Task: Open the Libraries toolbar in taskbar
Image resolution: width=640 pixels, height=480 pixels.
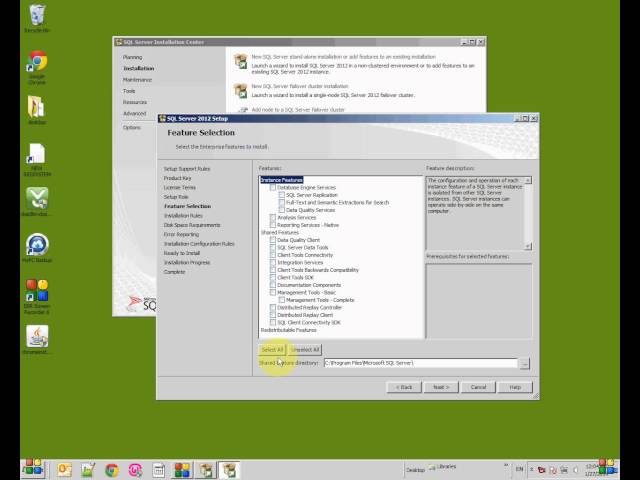Action: coord(442,467)
